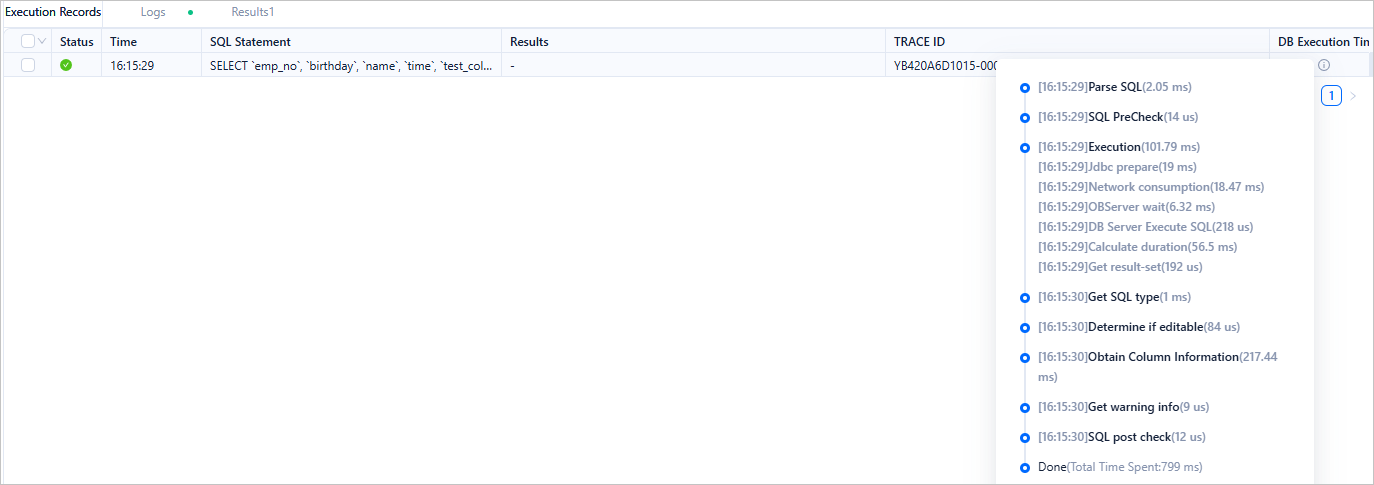1374x485 pixels.
Task: Click the info icon in DB Execution Time column
Action: click(x=1323, y=65)
